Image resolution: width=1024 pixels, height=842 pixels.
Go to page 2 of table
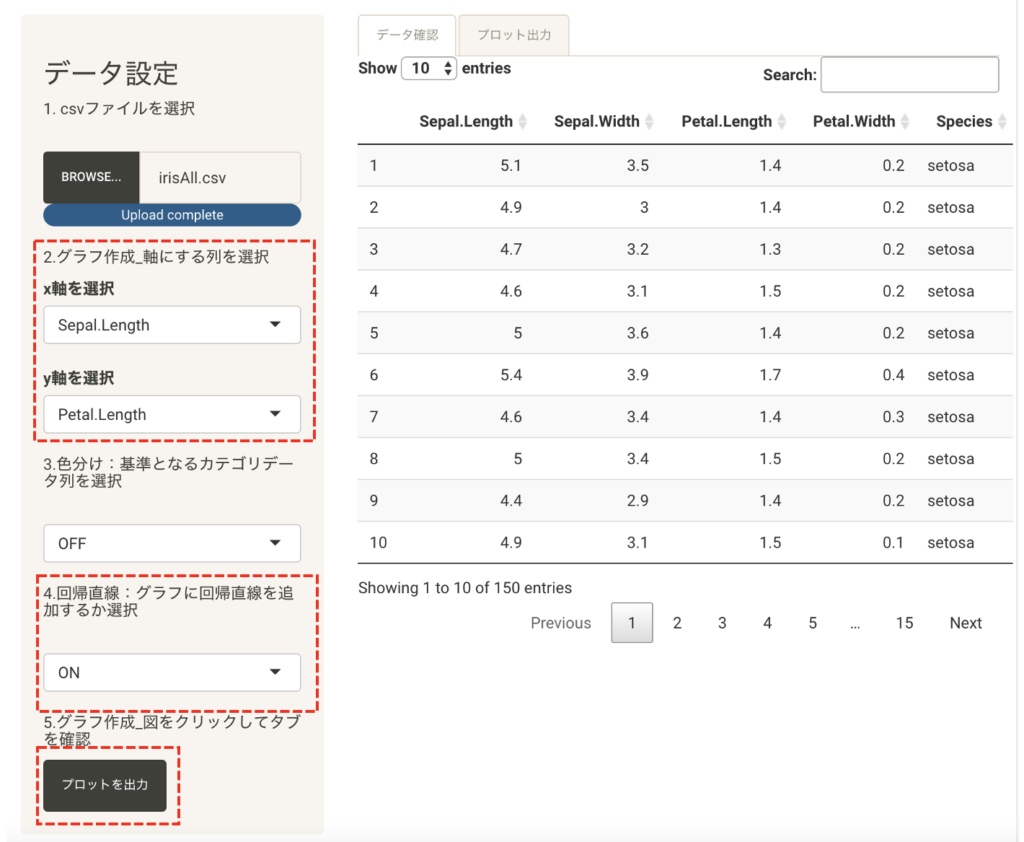(x=677, y=623)
